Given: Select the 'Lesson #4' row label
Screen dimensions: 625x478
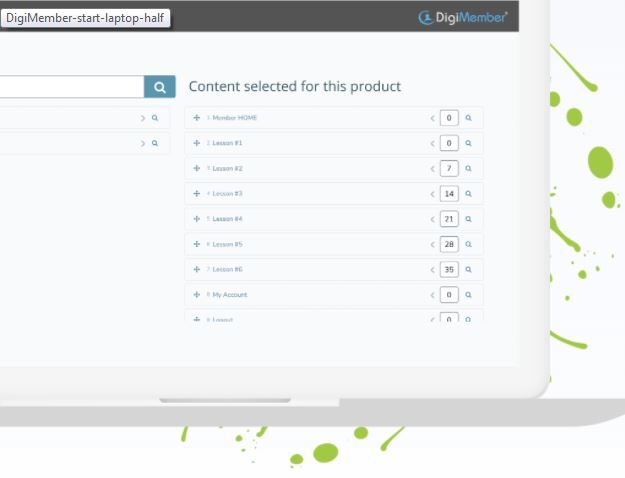Looking at the screenshot, I should click(227, 219).
